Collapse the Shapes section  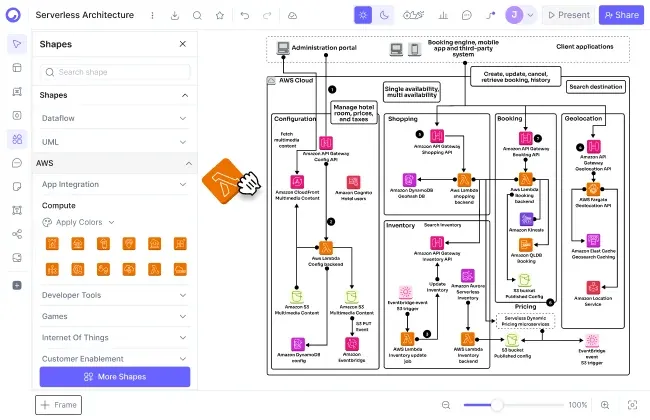185,95
